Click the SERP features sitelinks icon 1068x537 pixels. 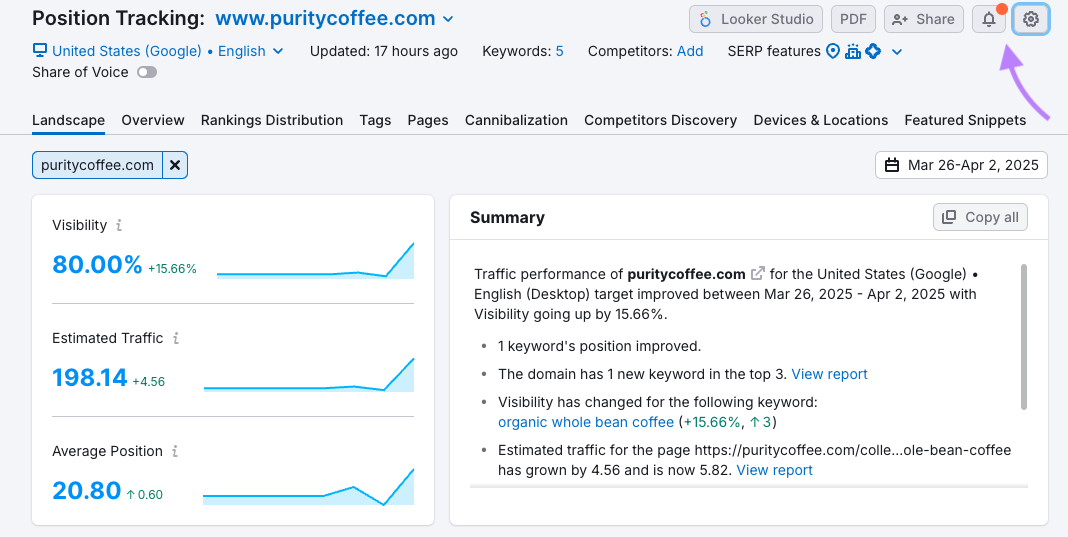[x=852, y=51]
